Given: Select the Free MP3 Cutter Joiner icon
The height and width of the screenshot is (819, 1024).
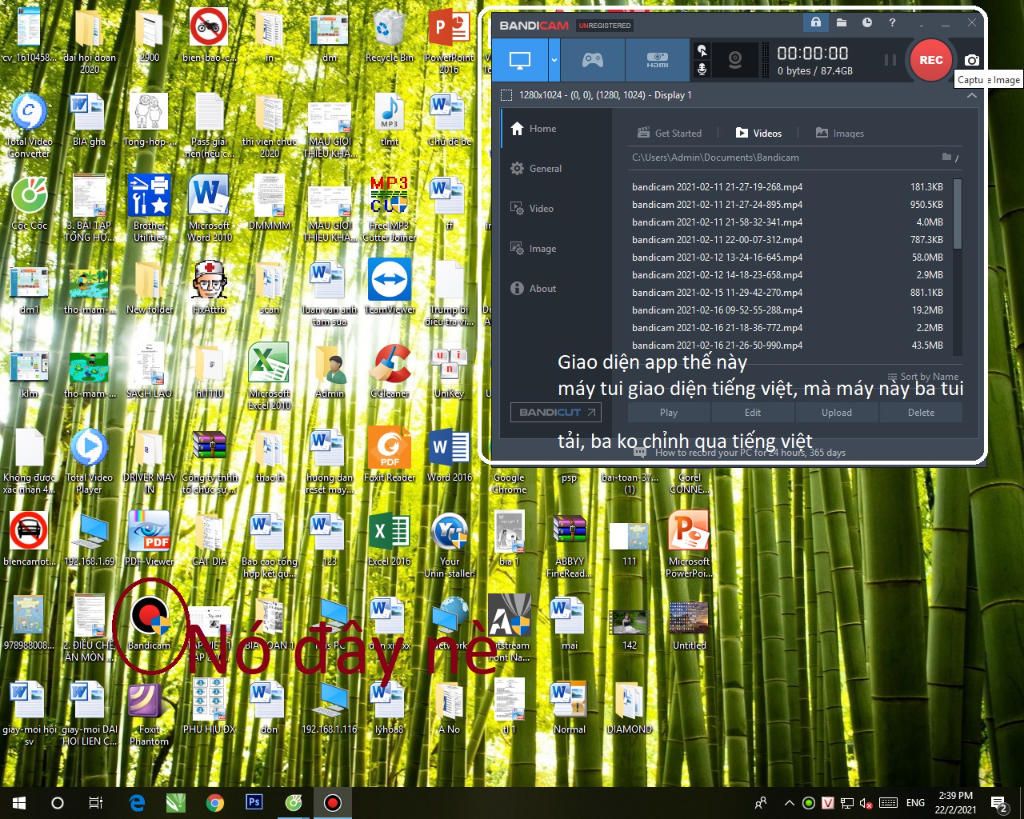Looking at the screenshot, I should 390,208.
